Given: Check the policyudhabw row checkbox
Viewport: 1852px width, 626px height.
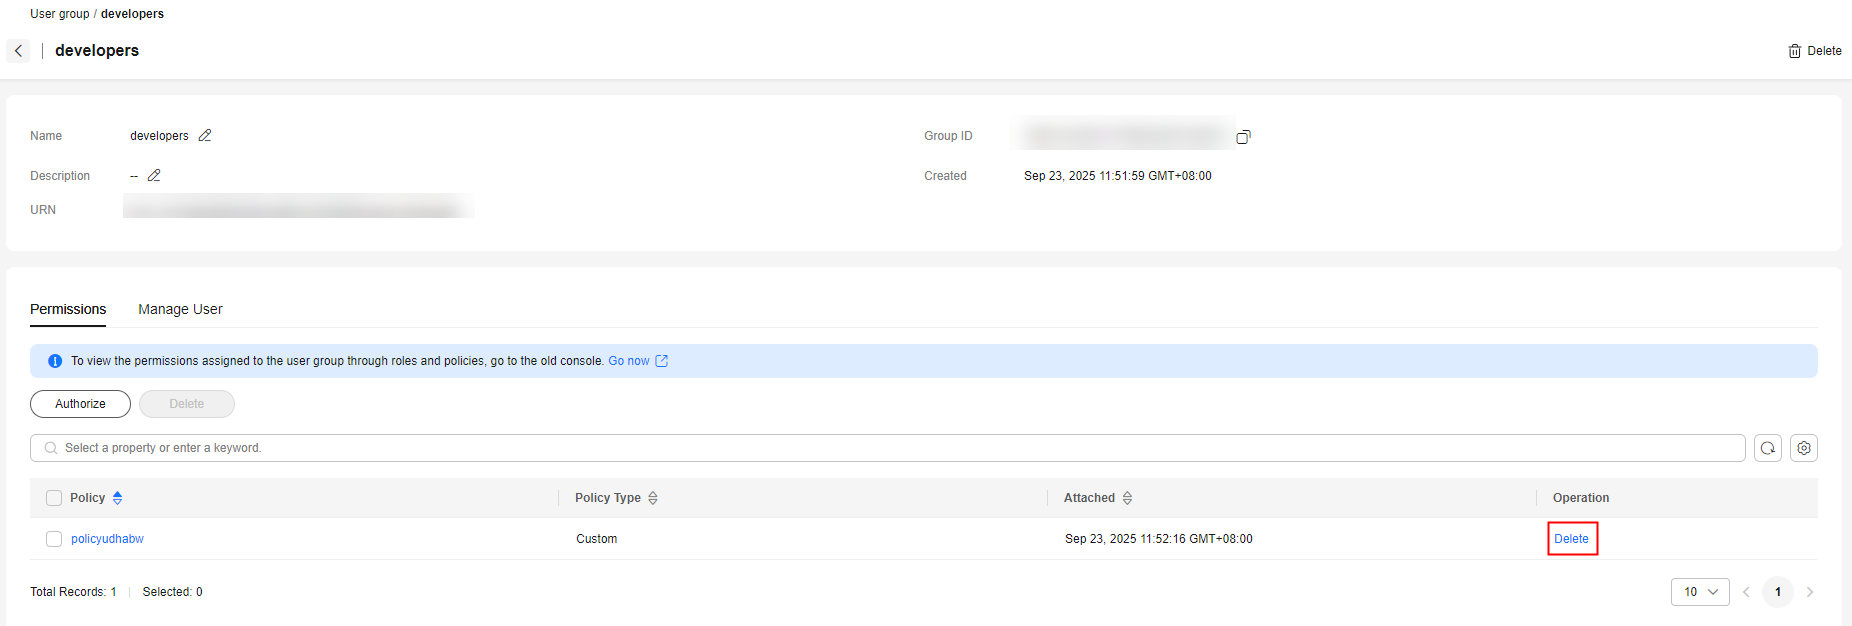Looking at the screenshot, I should [54, 539].
